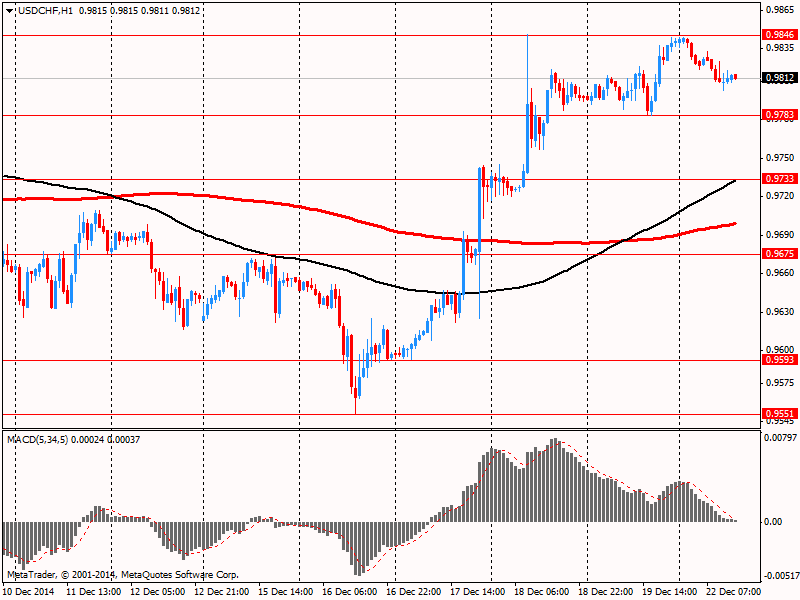
Task: Click the 0.9865 price scale value
Action: [x=780, y=10]
